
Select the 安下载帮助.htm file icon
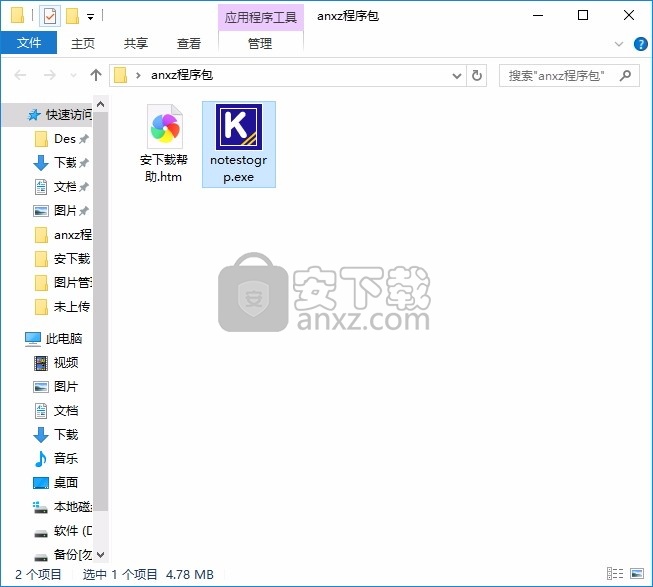[x=165, y=127]
